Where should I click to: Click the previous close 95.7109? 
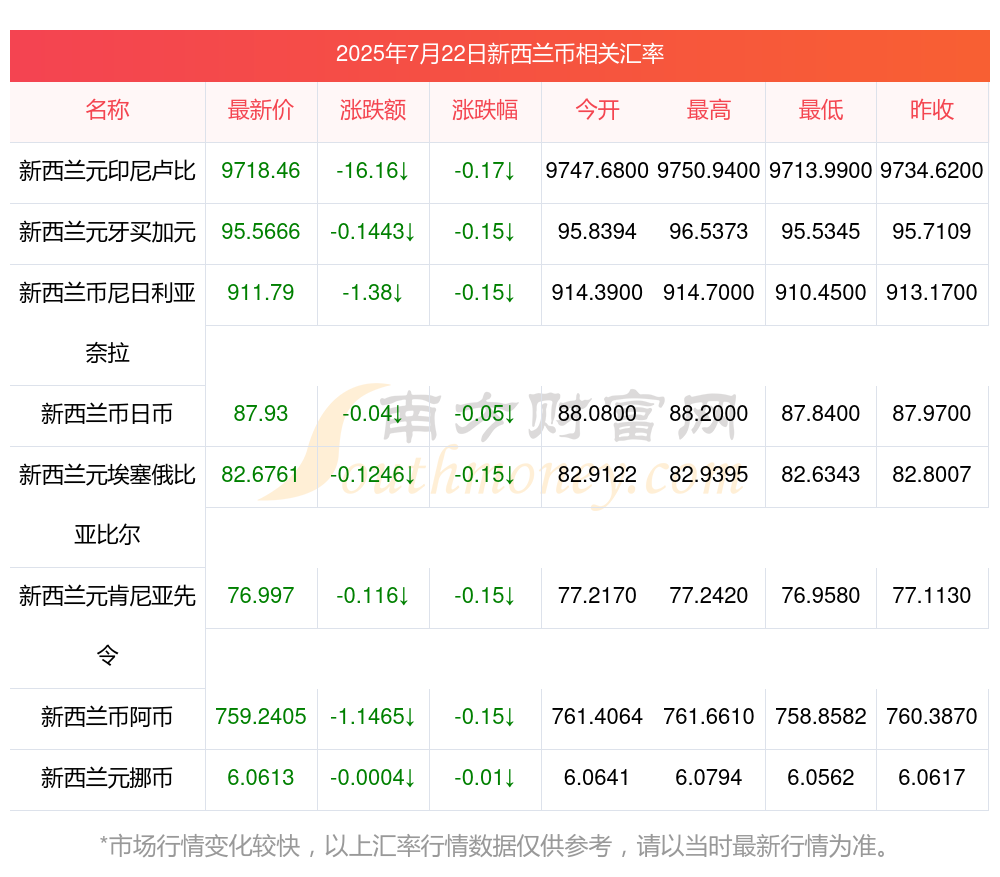932,232
